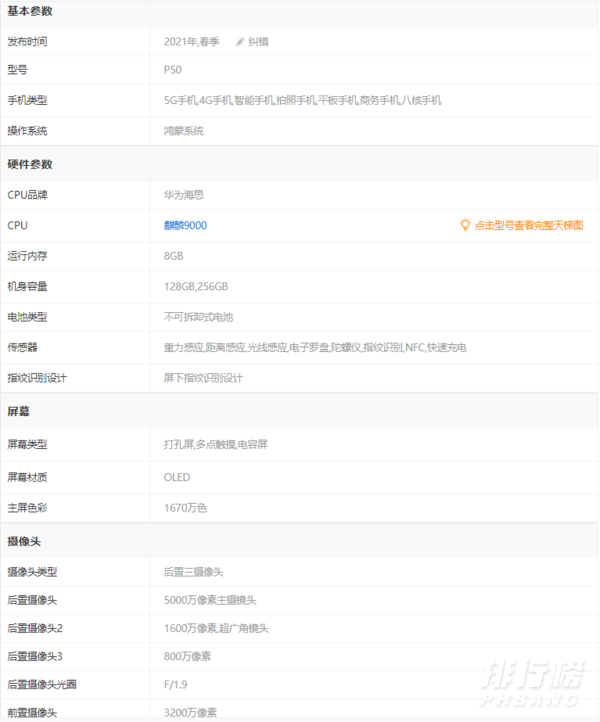Click the 主屏色彩 row label
The width and height of the screenshot is (600, 722).
coord(27,508)
